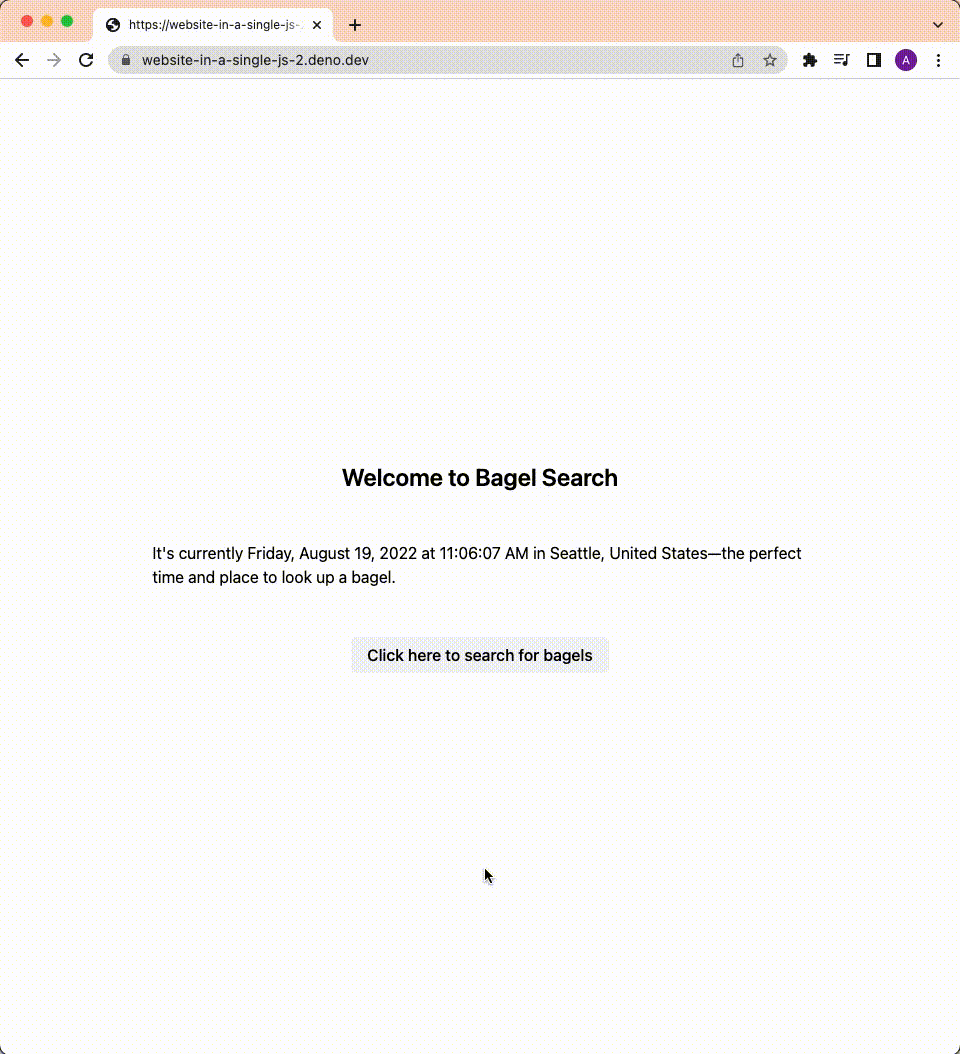
Task: Reload the Bagel Search page
Action: pos(86,60)
